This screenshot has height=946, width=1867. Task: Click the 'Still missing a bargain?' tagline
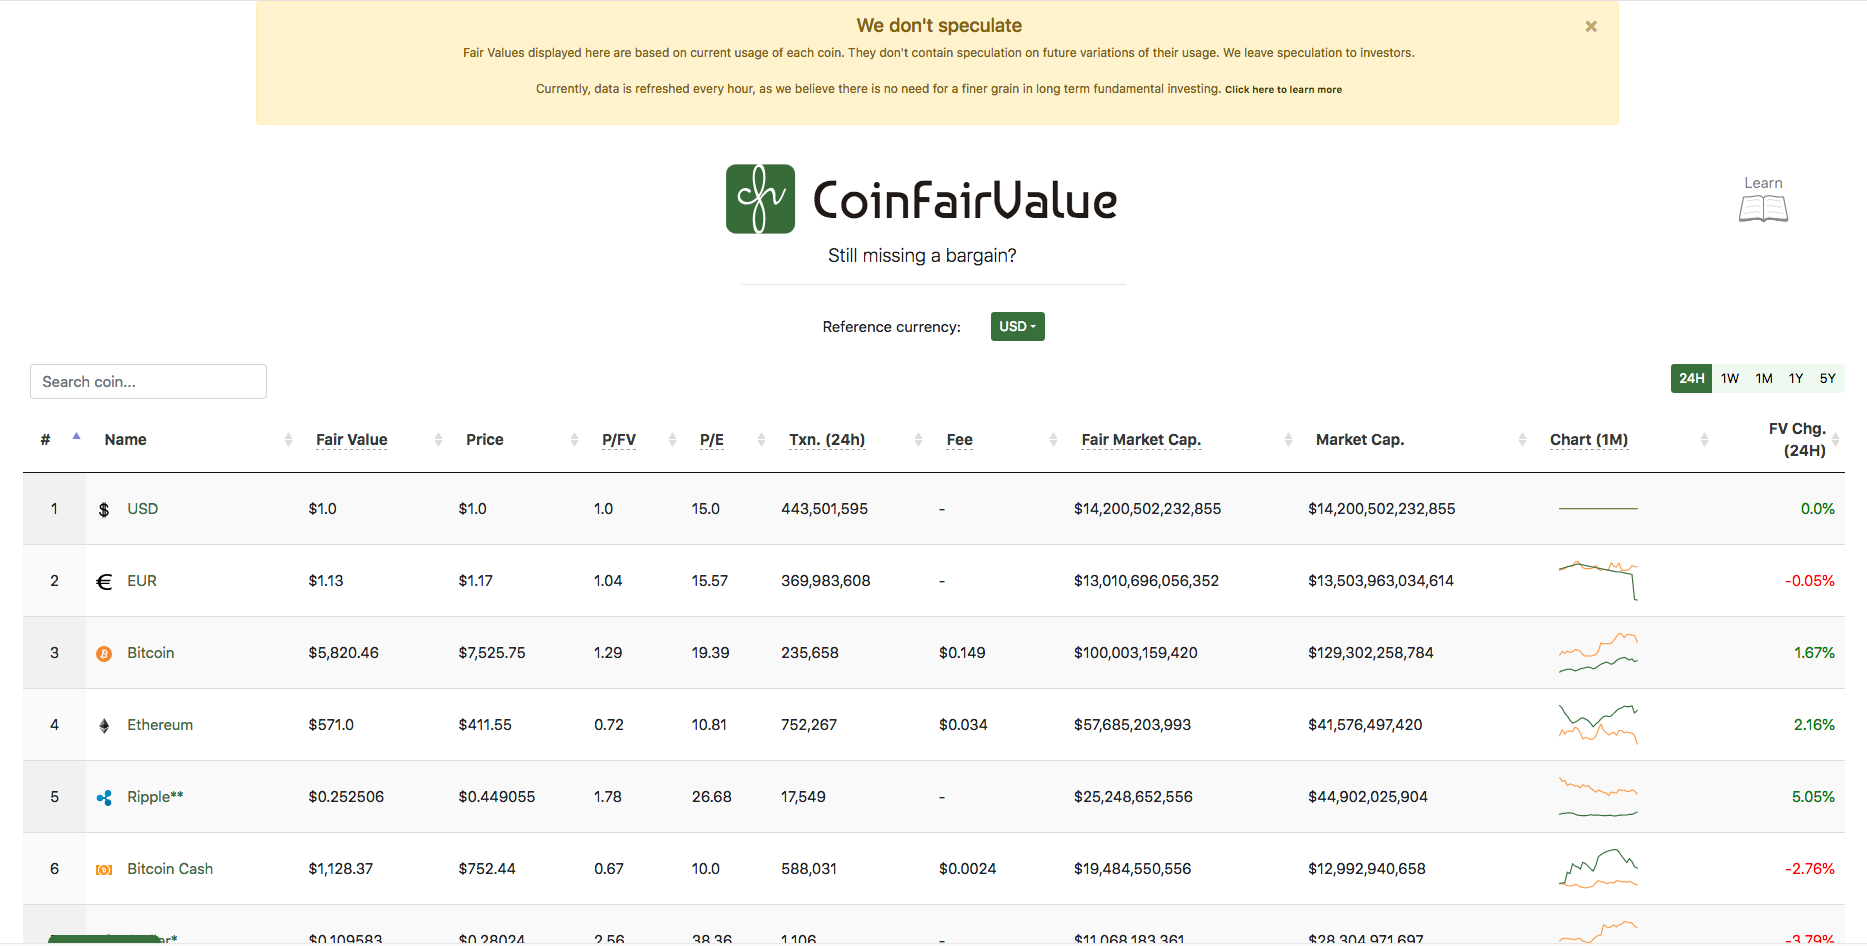pyautogui.click(x=922, y=256)
